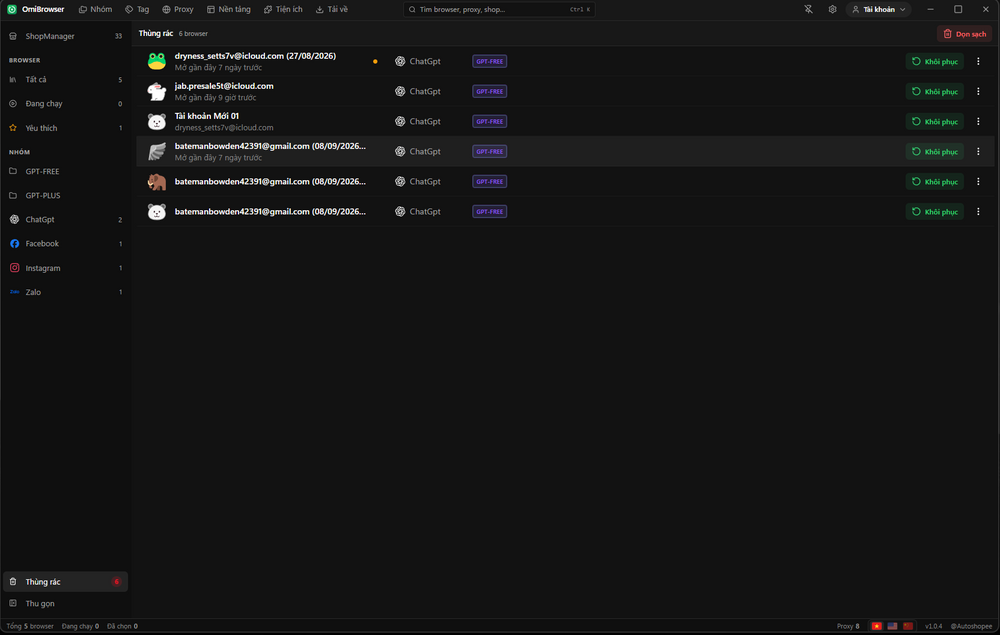Click the US flag in status bar
1000x635 pixels.
click(892, 626)
